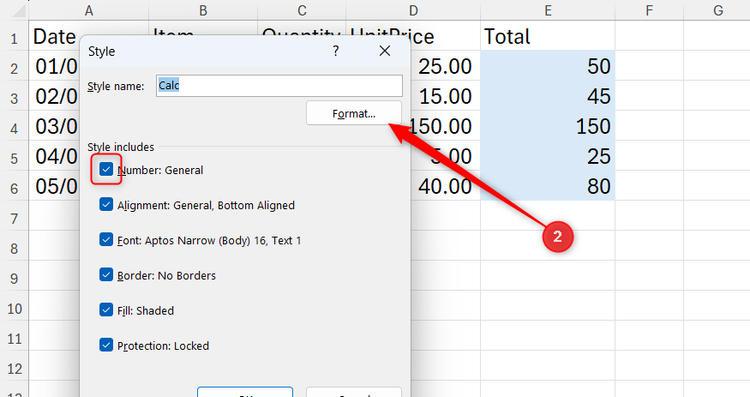Open the Format... button

click(x=354, y=113)
